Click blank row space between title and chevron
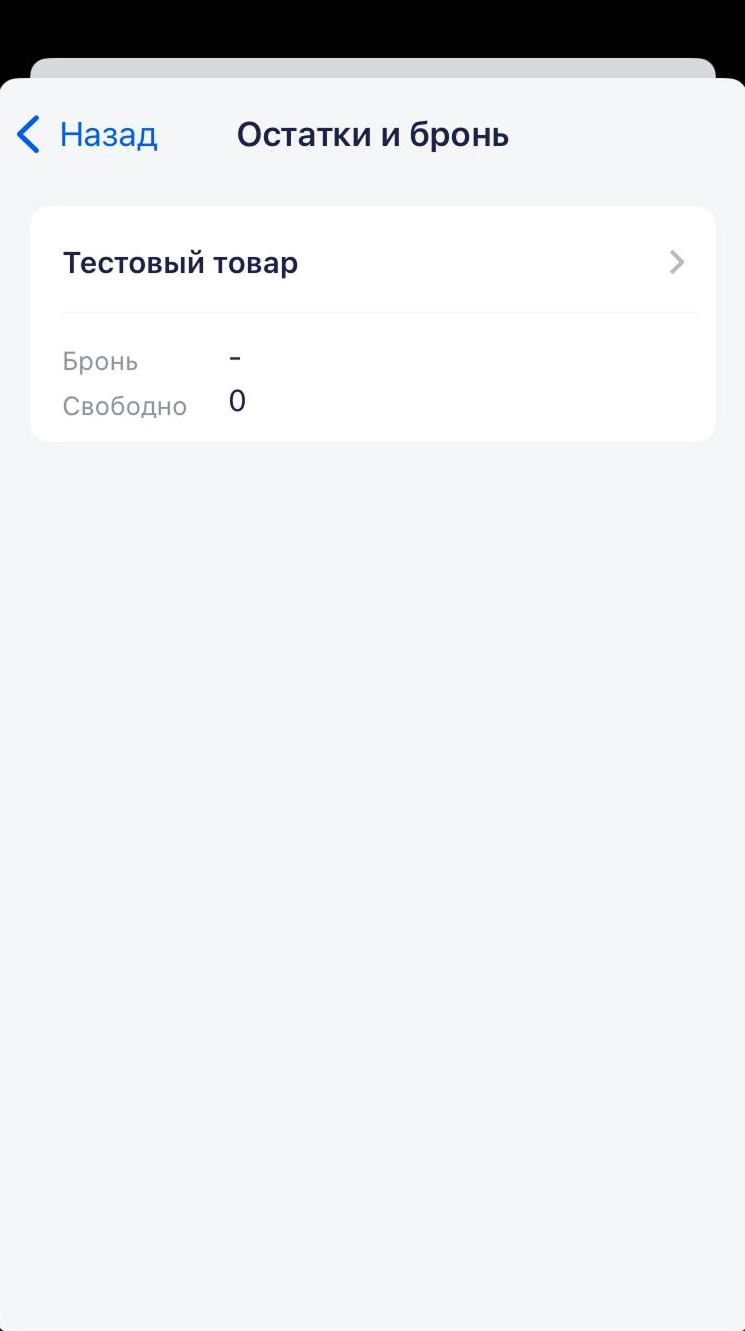 pyautogui.click(x=480, y=263)
